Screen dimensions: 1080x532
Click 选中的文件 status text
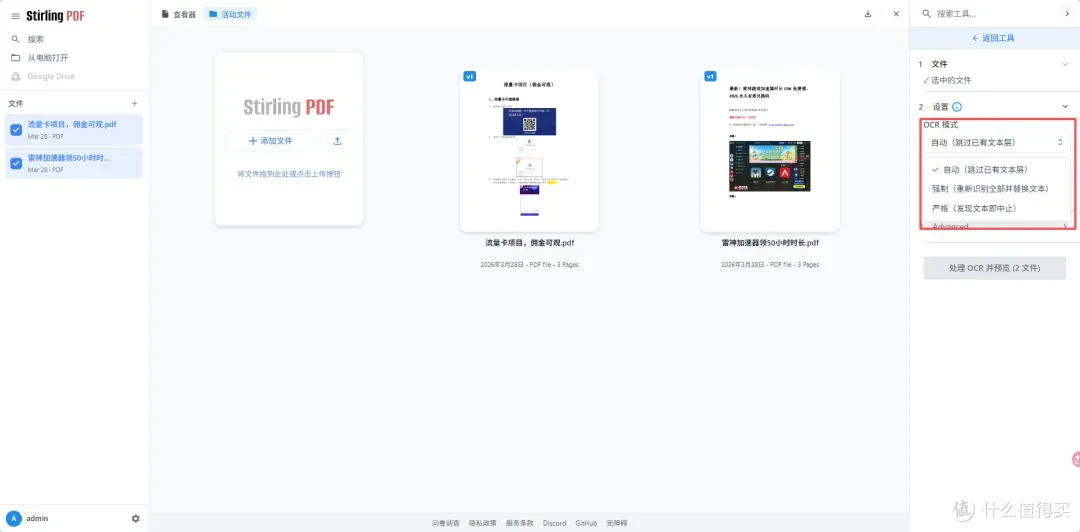pyautogui.click(x=951, y=81)
